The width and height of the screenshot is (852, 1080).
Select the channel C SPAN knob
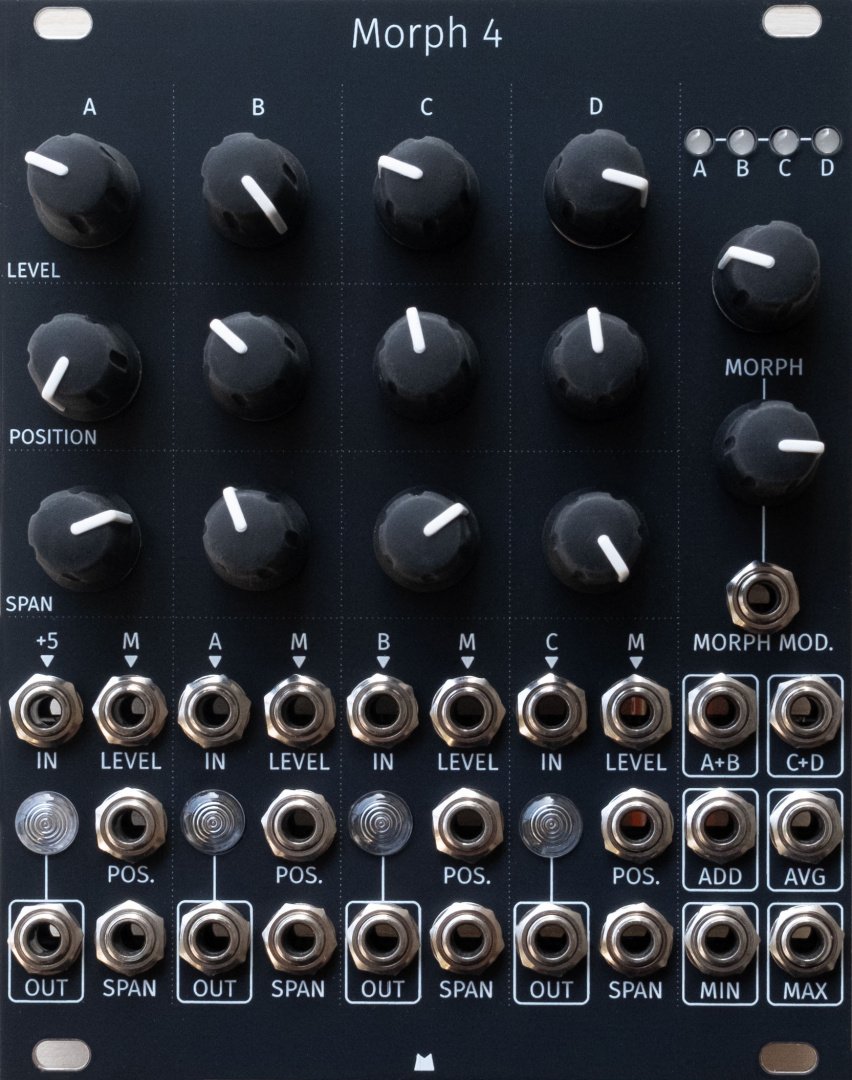[426, 539]
